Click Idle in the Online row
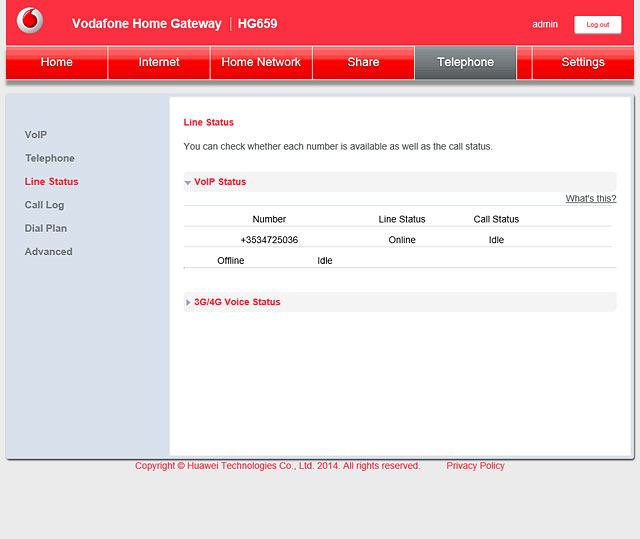This screenshot has width=640, height=539. click(496, 240)
